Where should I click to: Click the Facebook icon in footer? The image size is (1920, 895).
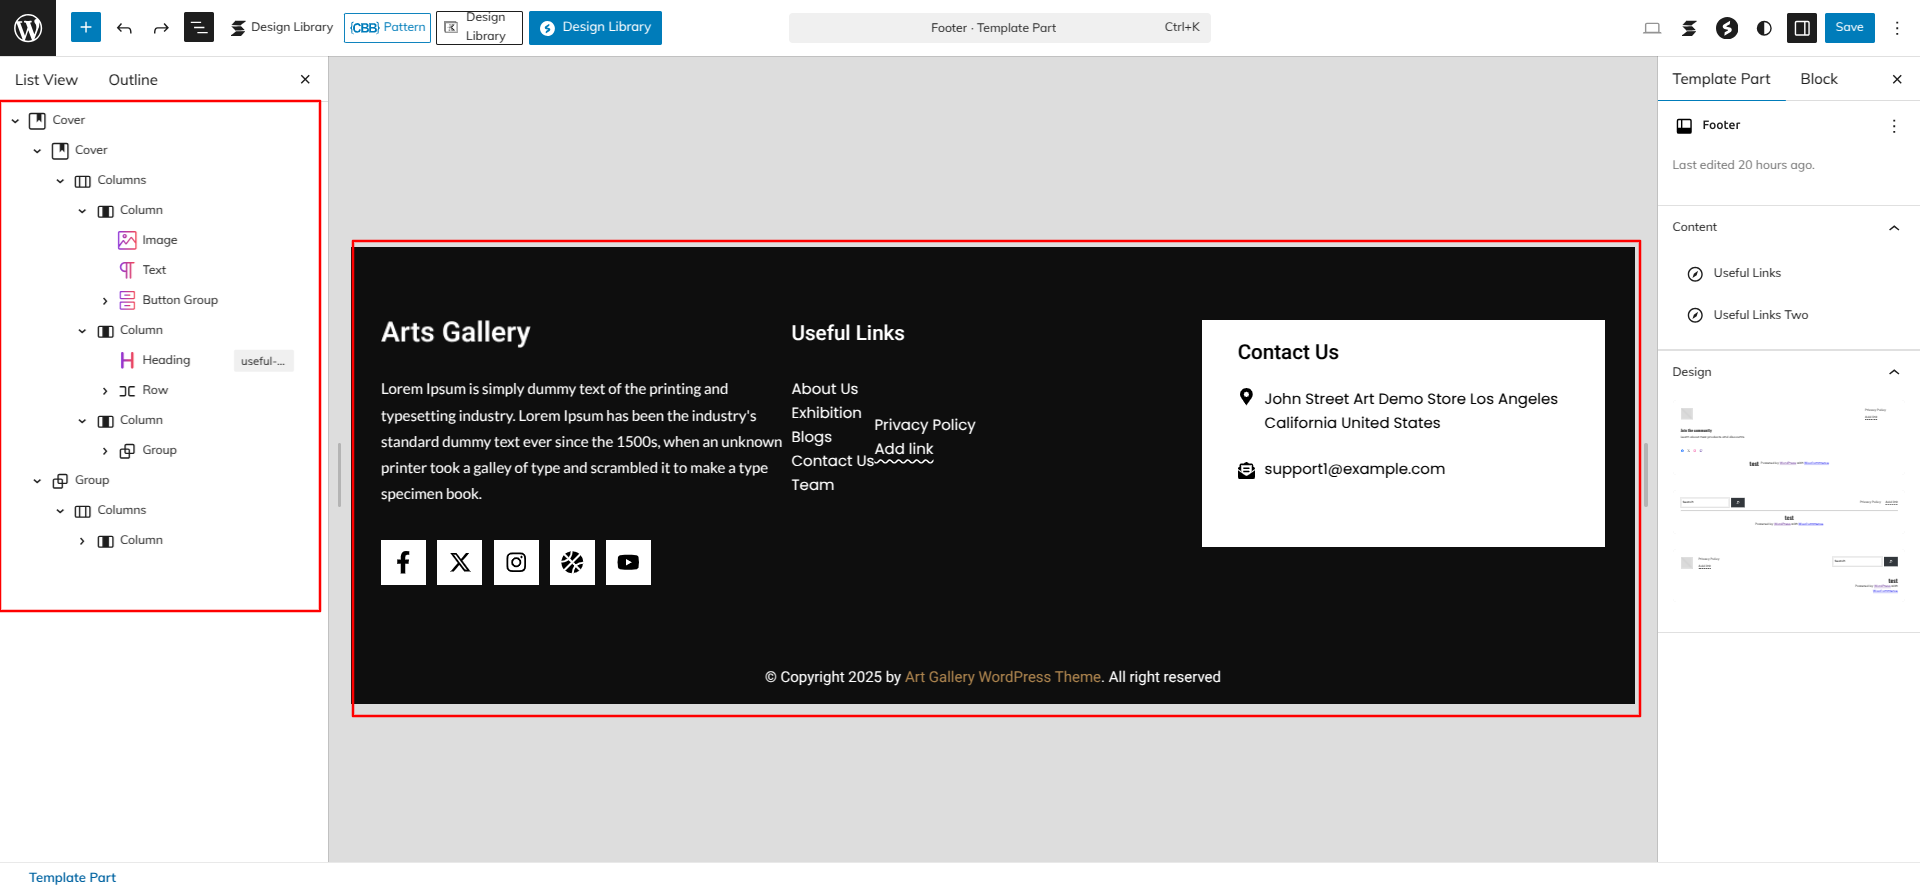pos(403,562)
